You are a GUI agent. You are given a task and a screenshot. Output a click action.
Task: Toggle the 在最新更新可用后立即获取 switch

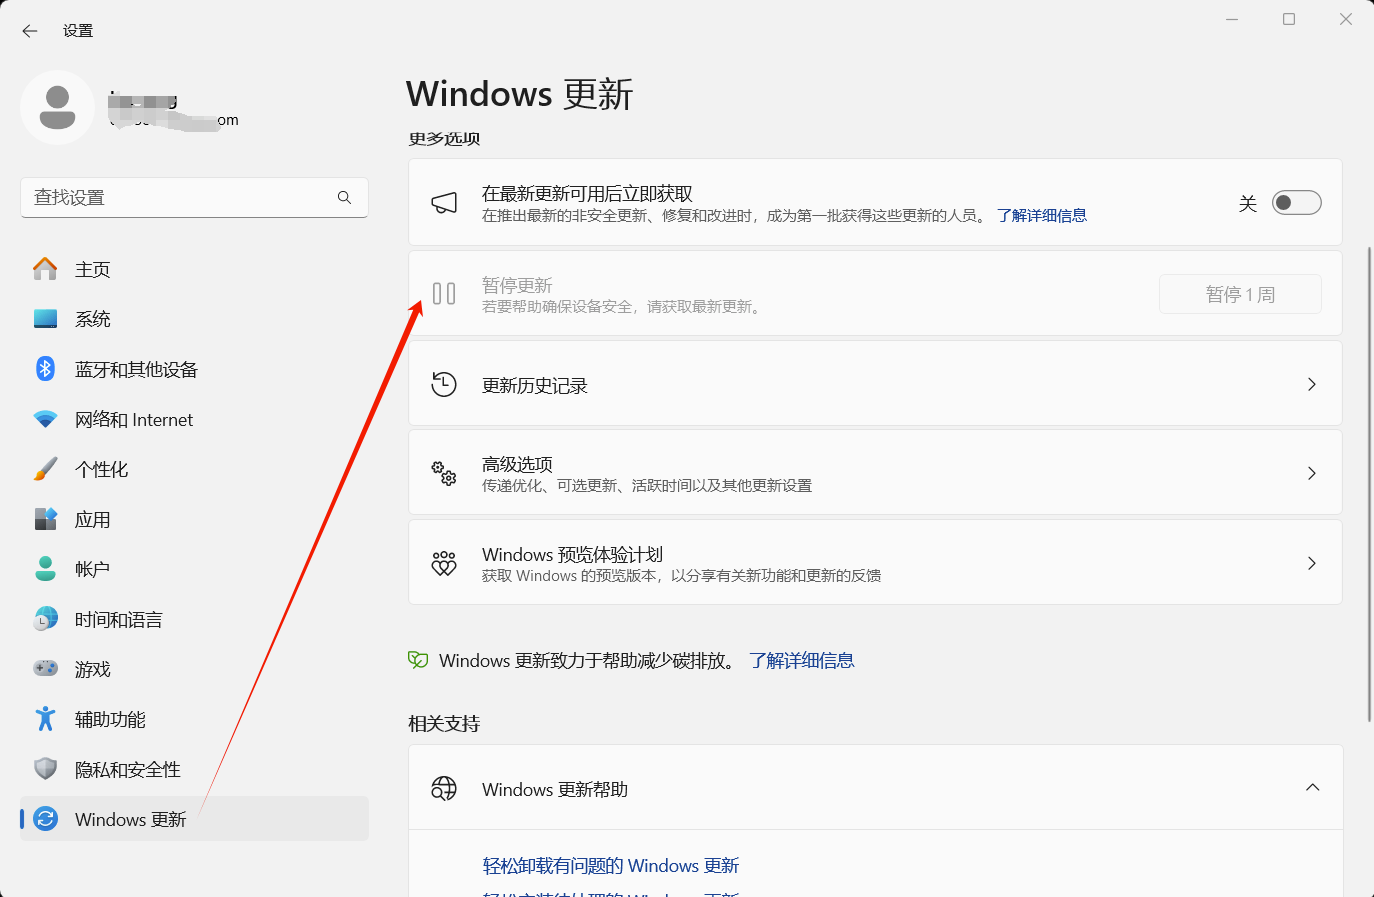[x=1296, y=203]
